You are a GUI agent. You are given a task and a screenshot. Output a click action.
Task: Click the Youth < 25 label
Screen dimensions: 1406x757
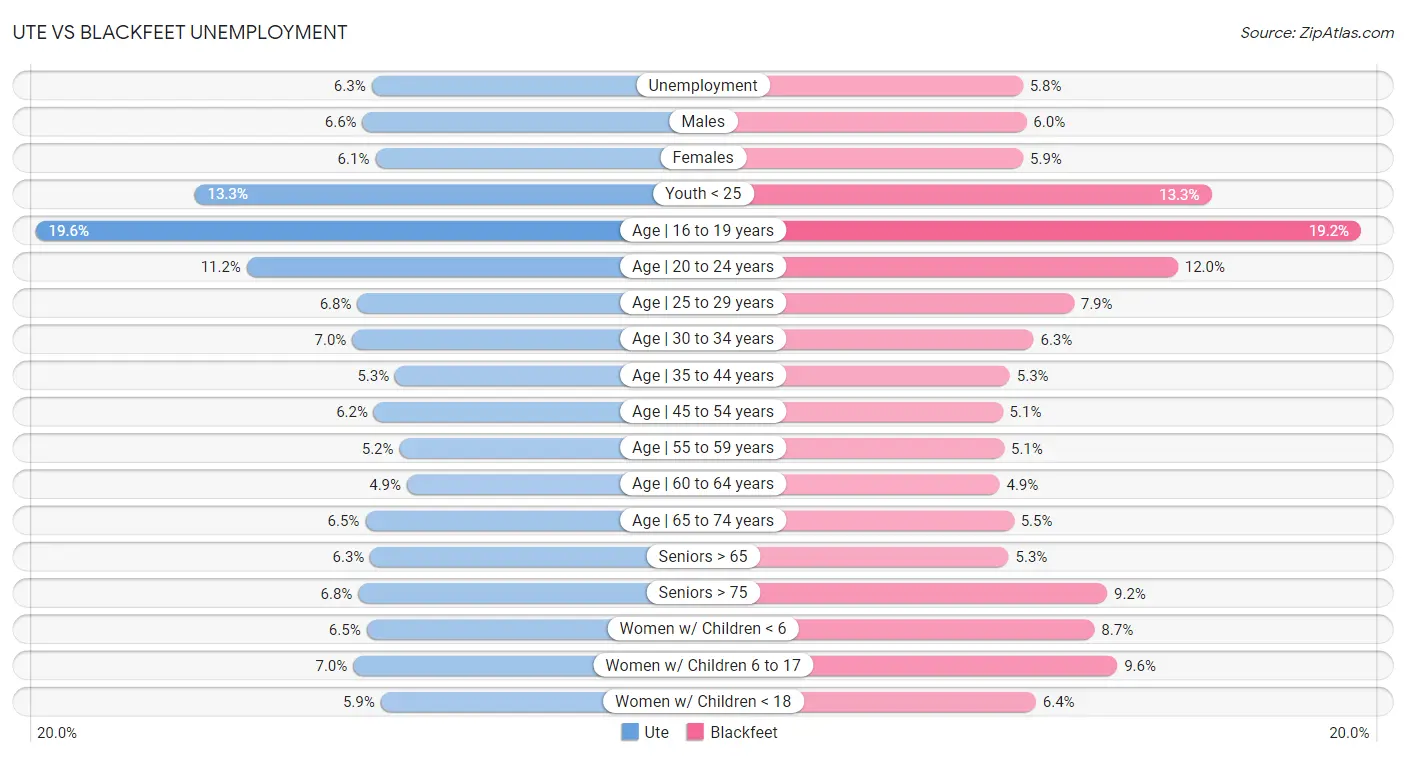[703, 194]
